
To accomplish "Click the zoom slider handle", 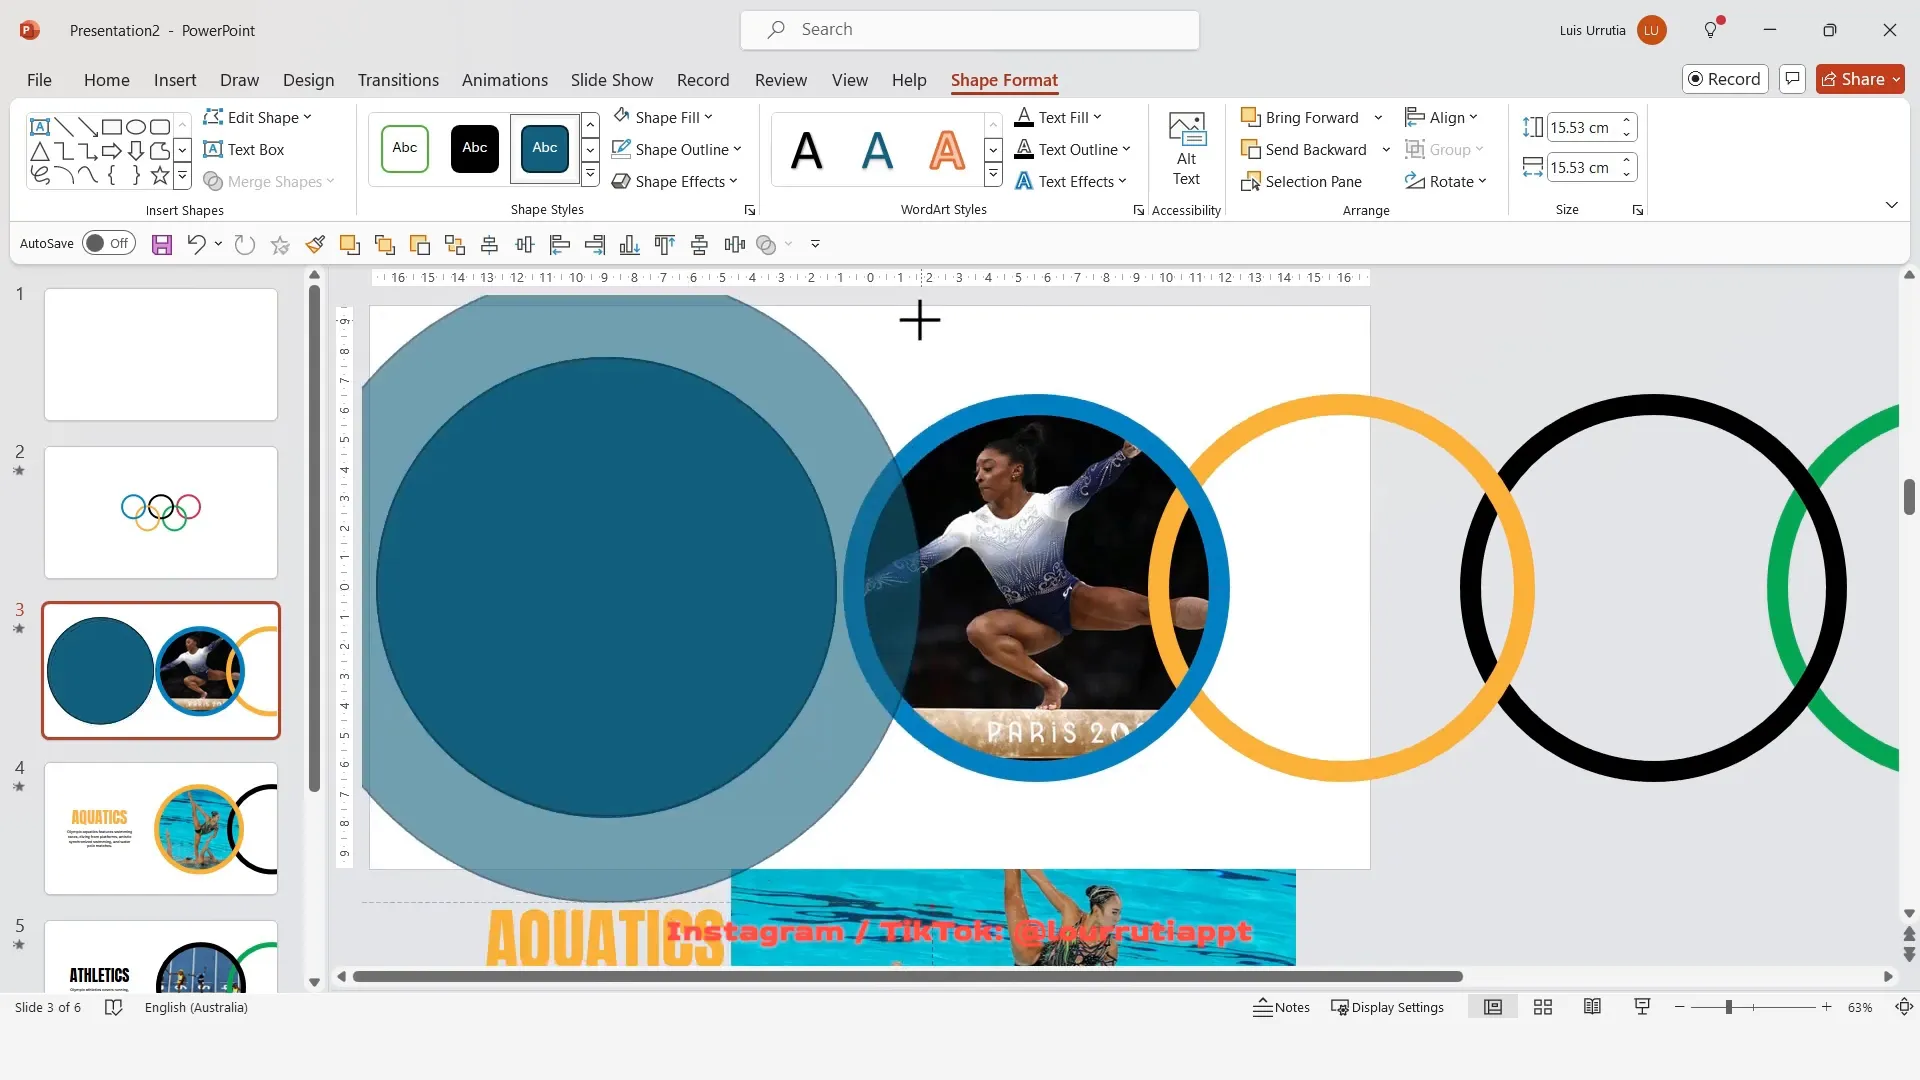I will coord(1728,1007).
